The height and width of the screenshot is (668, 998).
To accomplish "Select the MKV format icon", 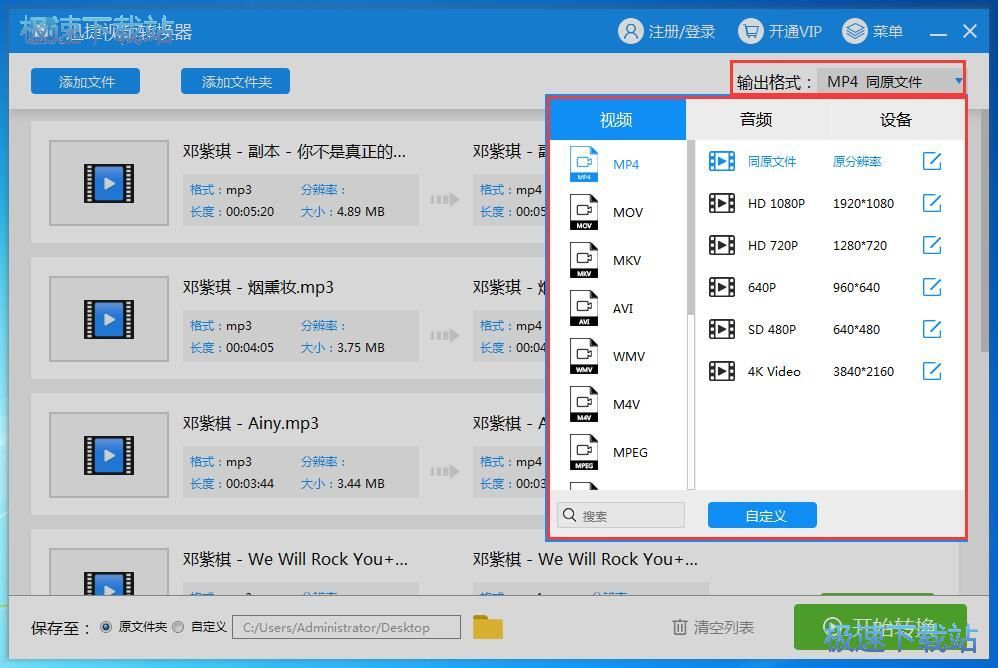I will coord(585,260).
